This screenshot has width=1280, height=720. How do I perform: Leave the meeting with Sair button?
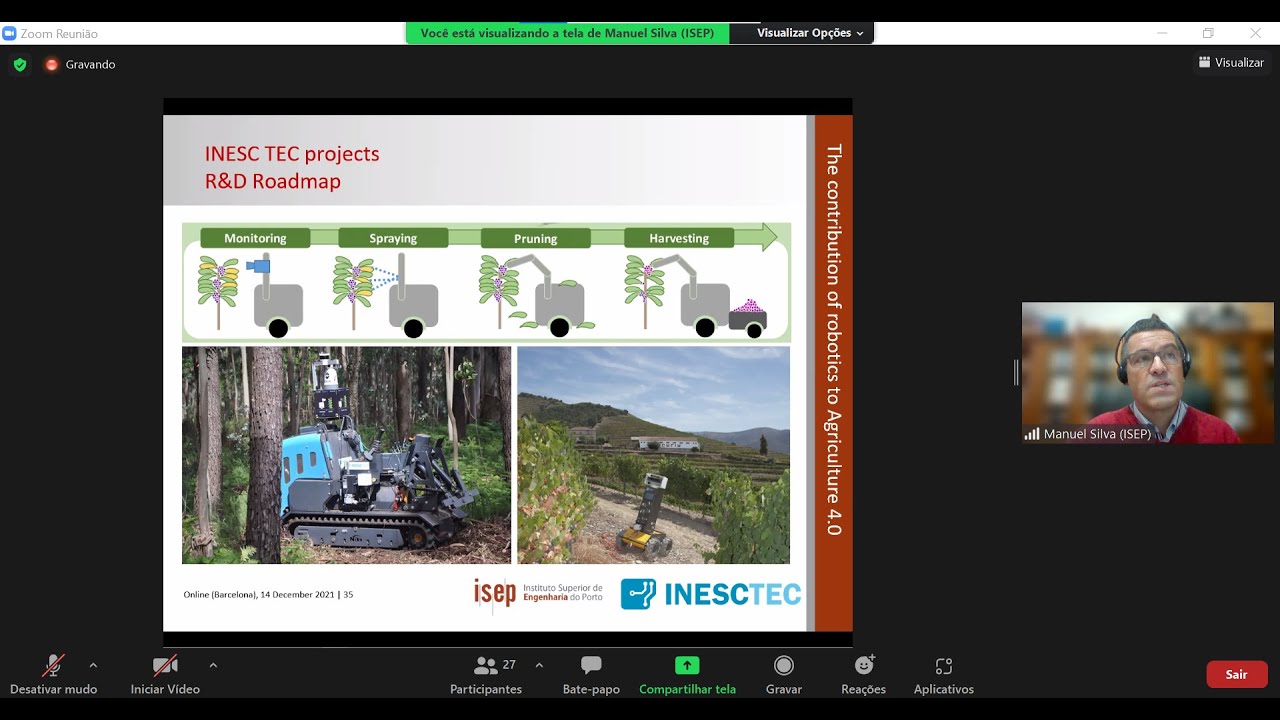(x=1237, y=674)
